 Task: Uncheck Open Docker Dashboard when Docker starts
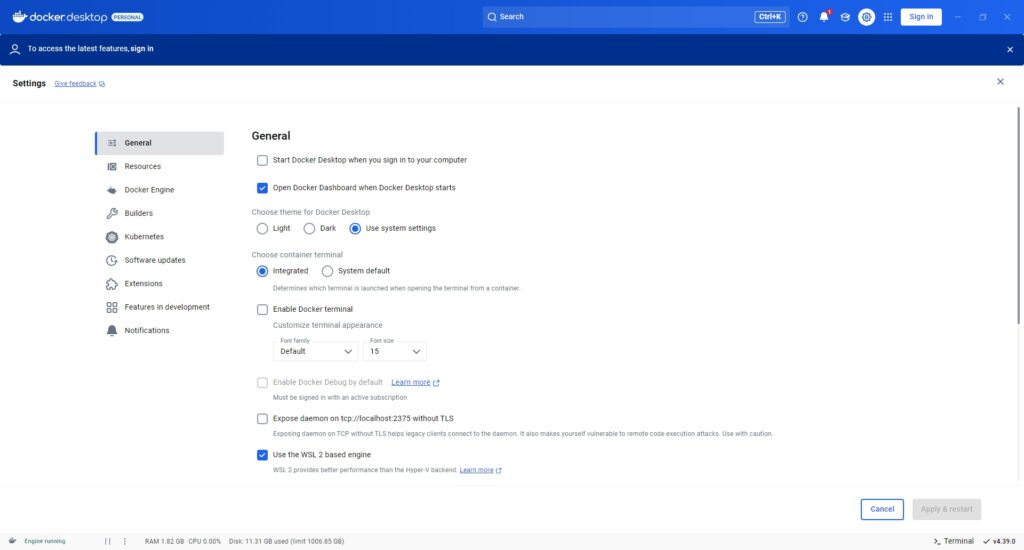[x=262, y=188]
